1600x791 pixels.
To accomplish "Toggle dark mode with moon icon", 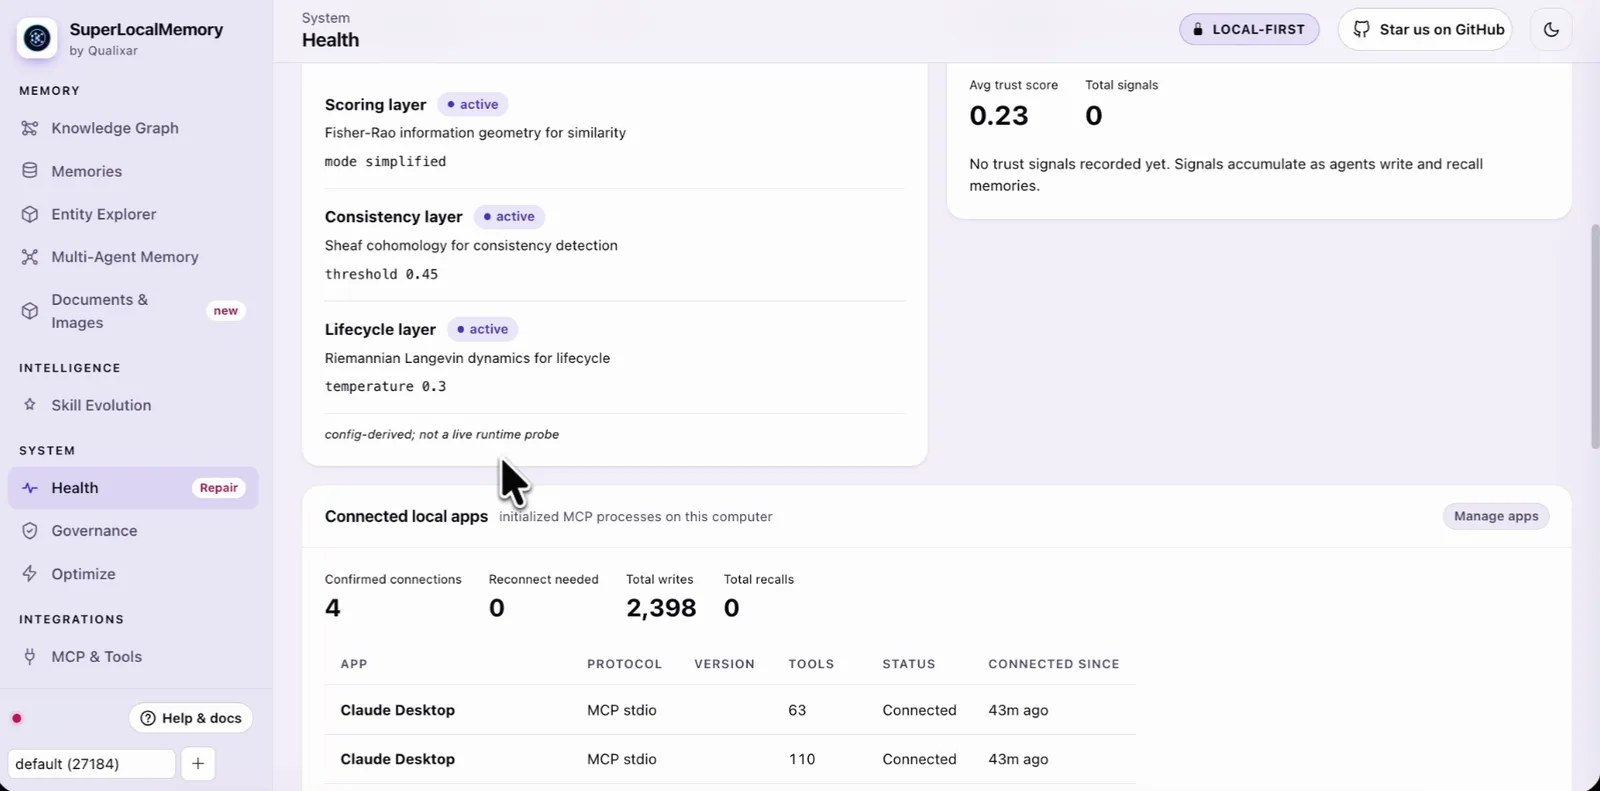I will (1551, 29).
